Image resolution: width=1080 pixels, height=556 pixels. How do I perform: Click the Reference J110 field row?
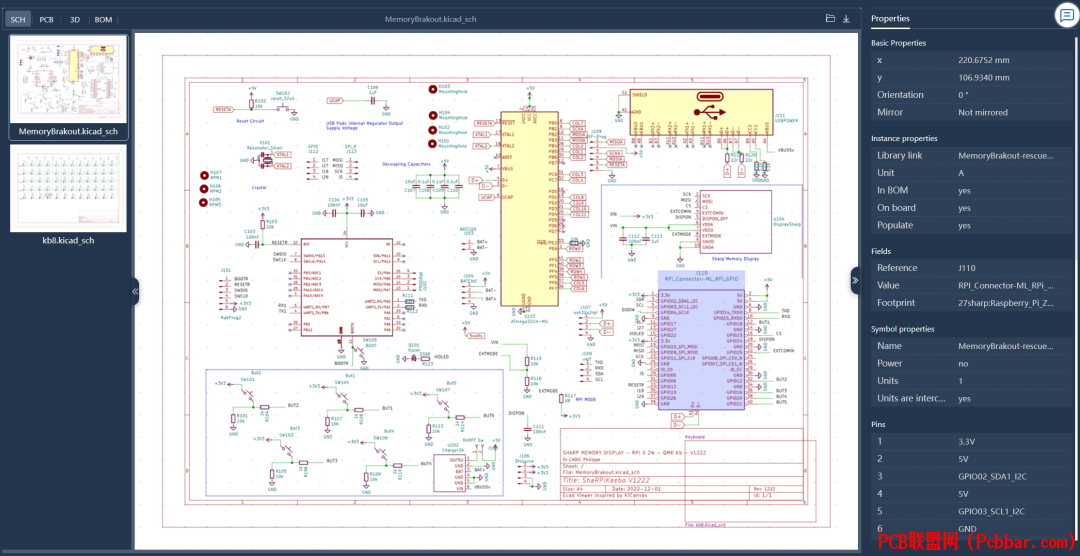point(971,268)
